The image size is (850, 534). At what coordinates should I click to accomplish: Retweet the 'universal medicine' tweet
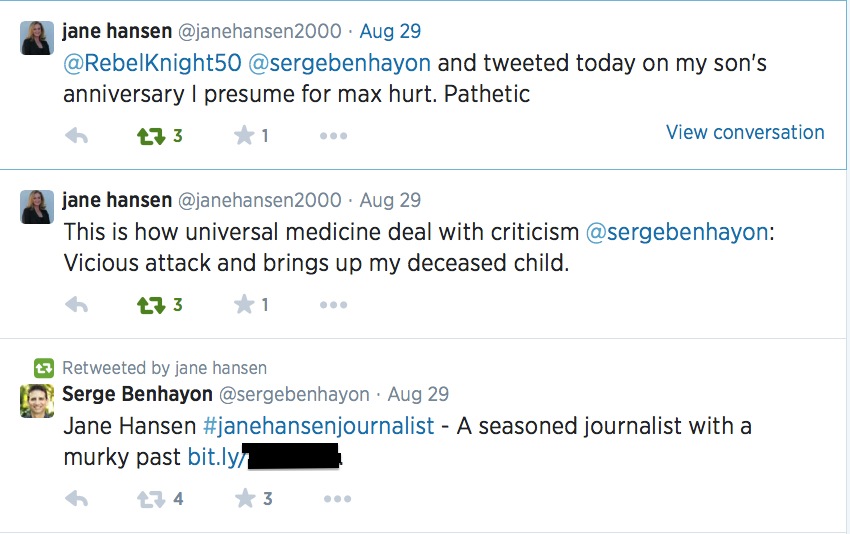[x=150, y=305]
